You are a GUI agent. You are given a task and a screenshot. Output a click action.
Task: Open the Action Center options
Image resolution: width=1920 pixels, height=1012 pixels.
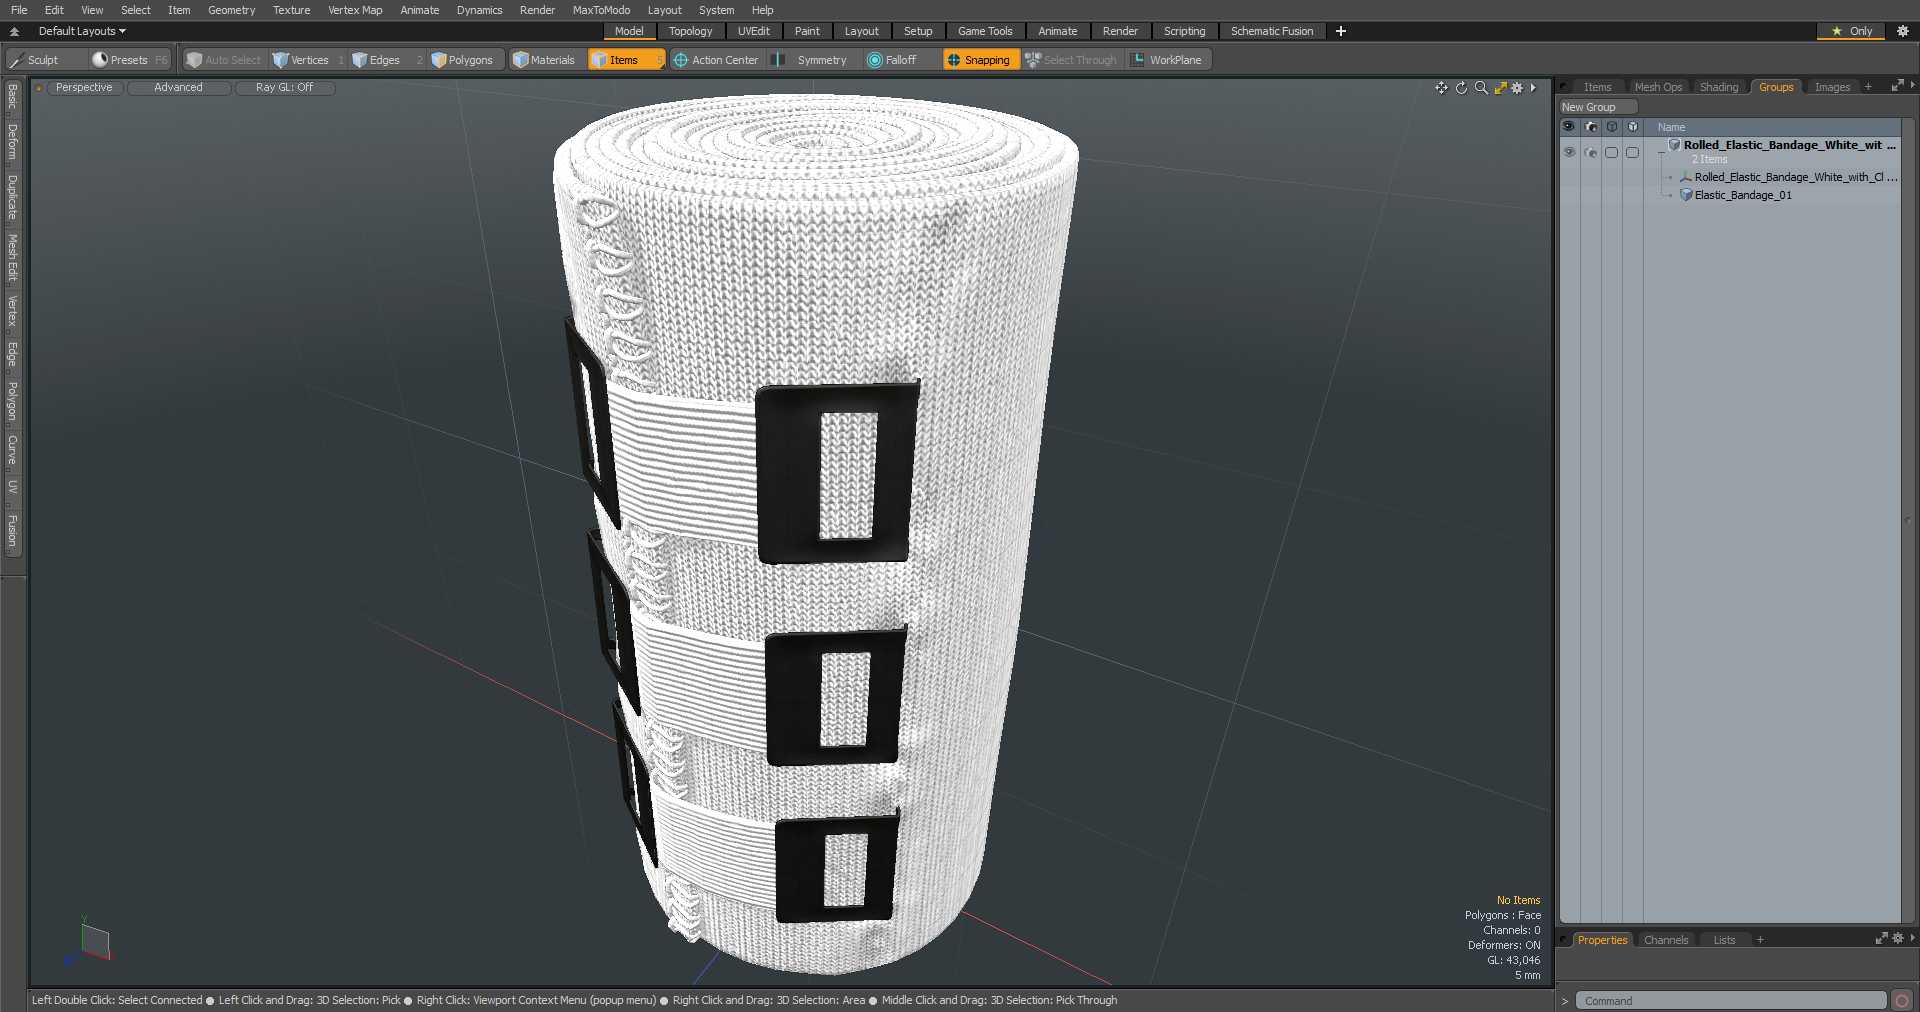pyautogui.click(x=716, y=60)
